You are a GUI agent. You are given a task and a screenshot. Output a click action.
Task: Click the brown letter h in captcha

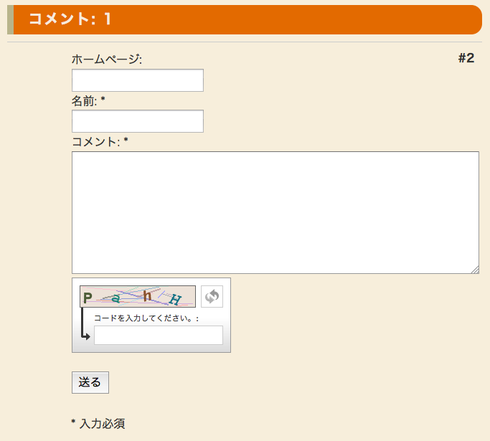(147, 296)
